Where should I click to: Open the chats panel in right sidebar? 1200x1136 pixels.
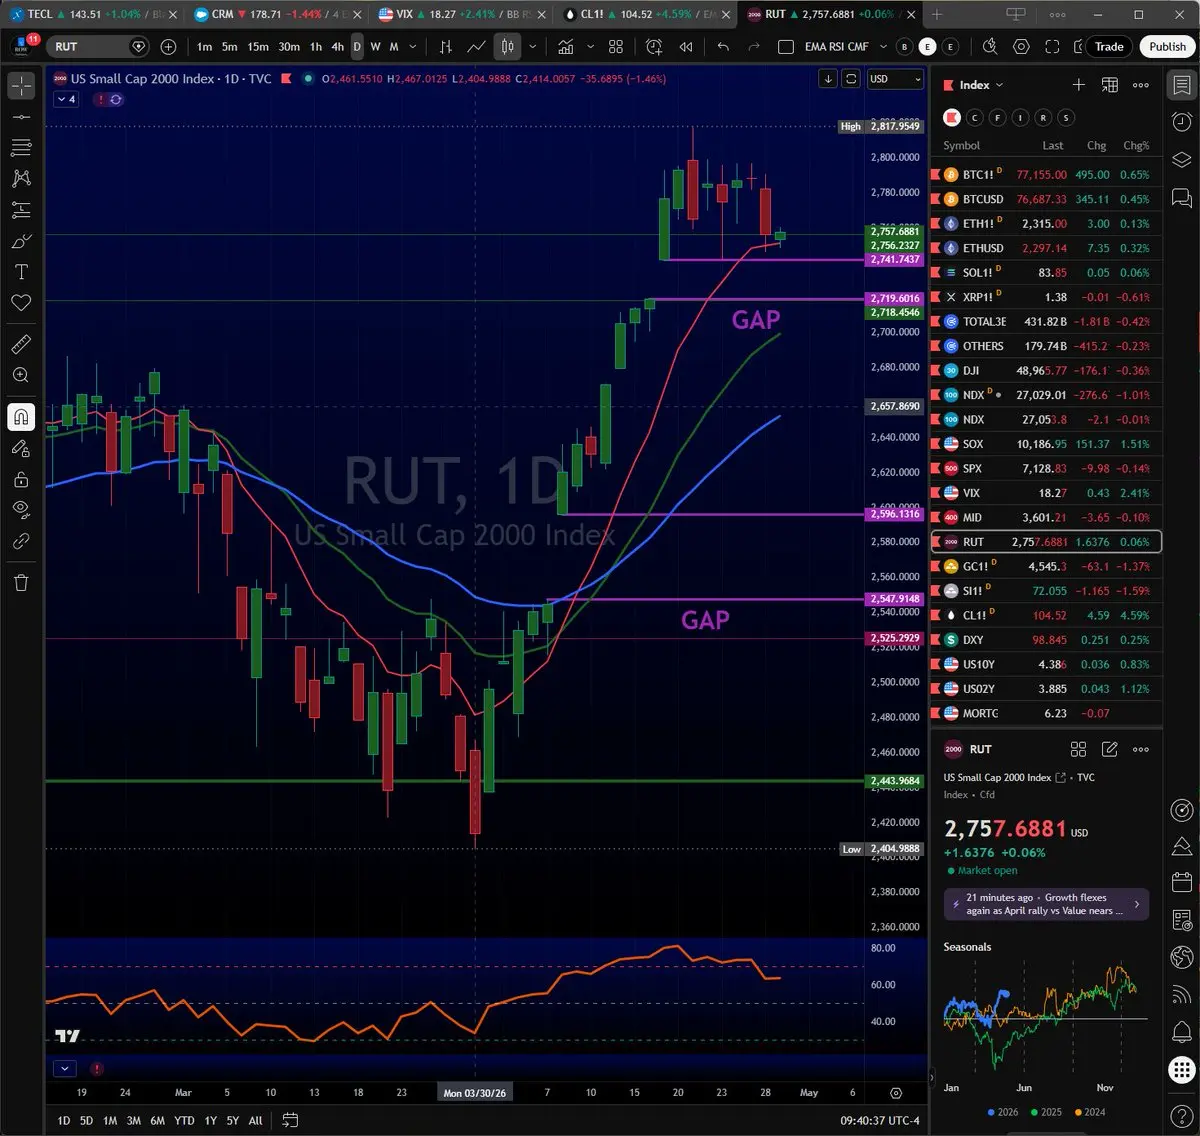1181,198
